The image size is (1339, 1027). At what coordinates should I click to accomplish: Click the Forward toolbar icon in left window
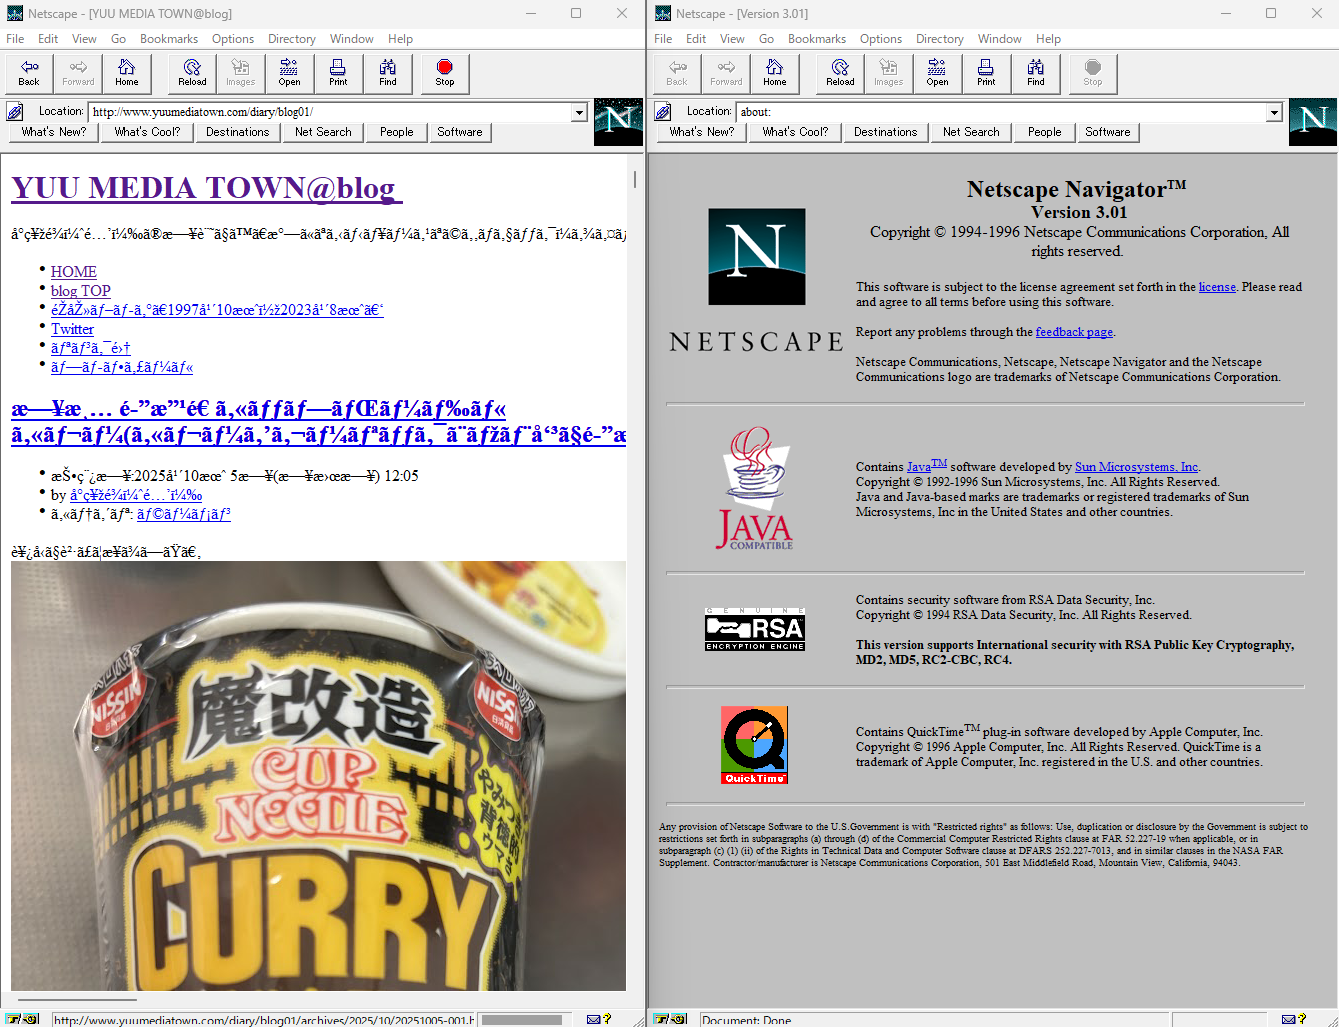[x=77, y=72]
